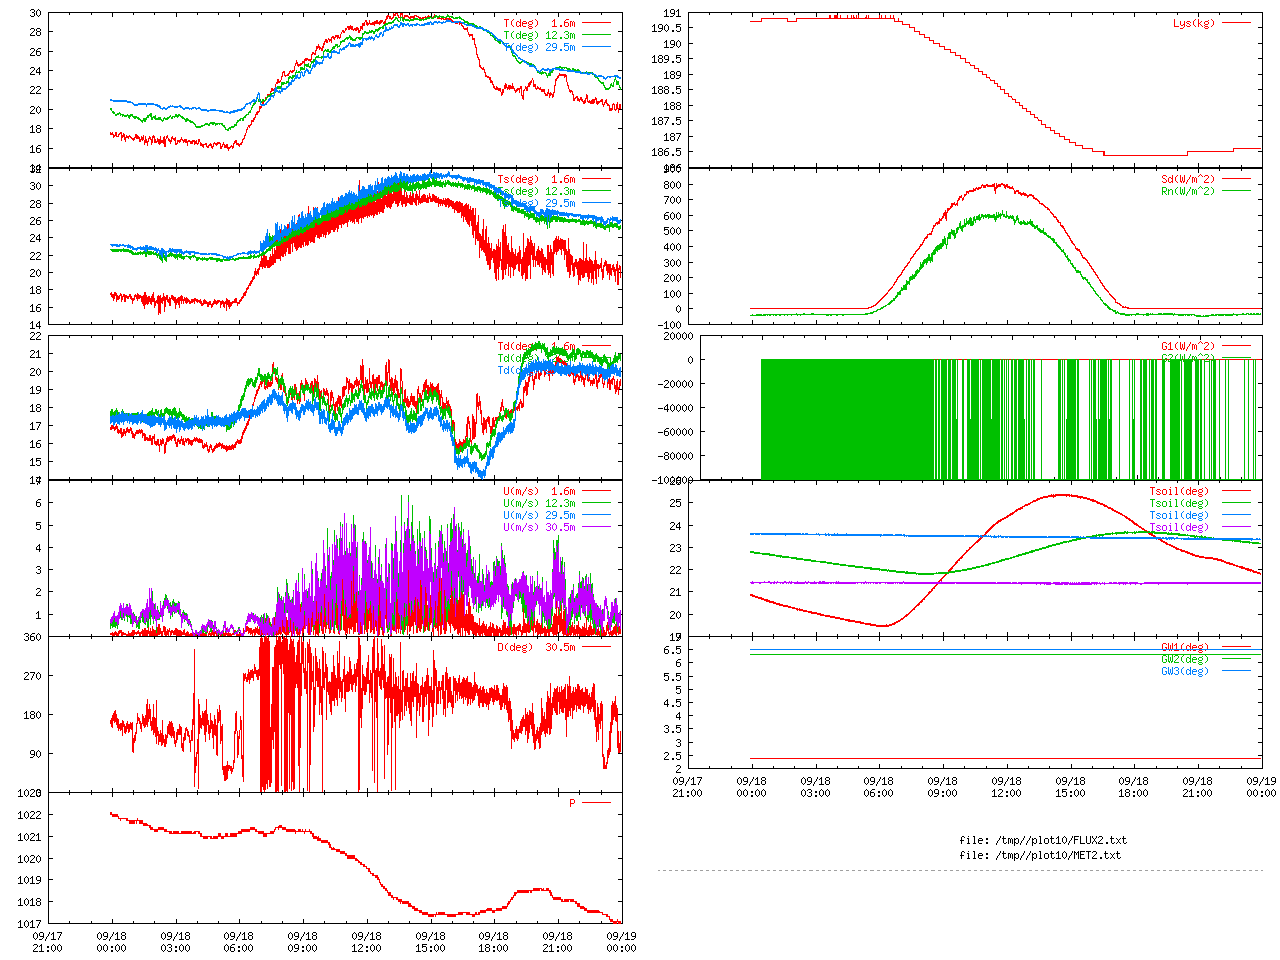1280x960 pixels.
Task: Click the "09/18 06:00" label under GW plot
Action: tap(878, 787)
